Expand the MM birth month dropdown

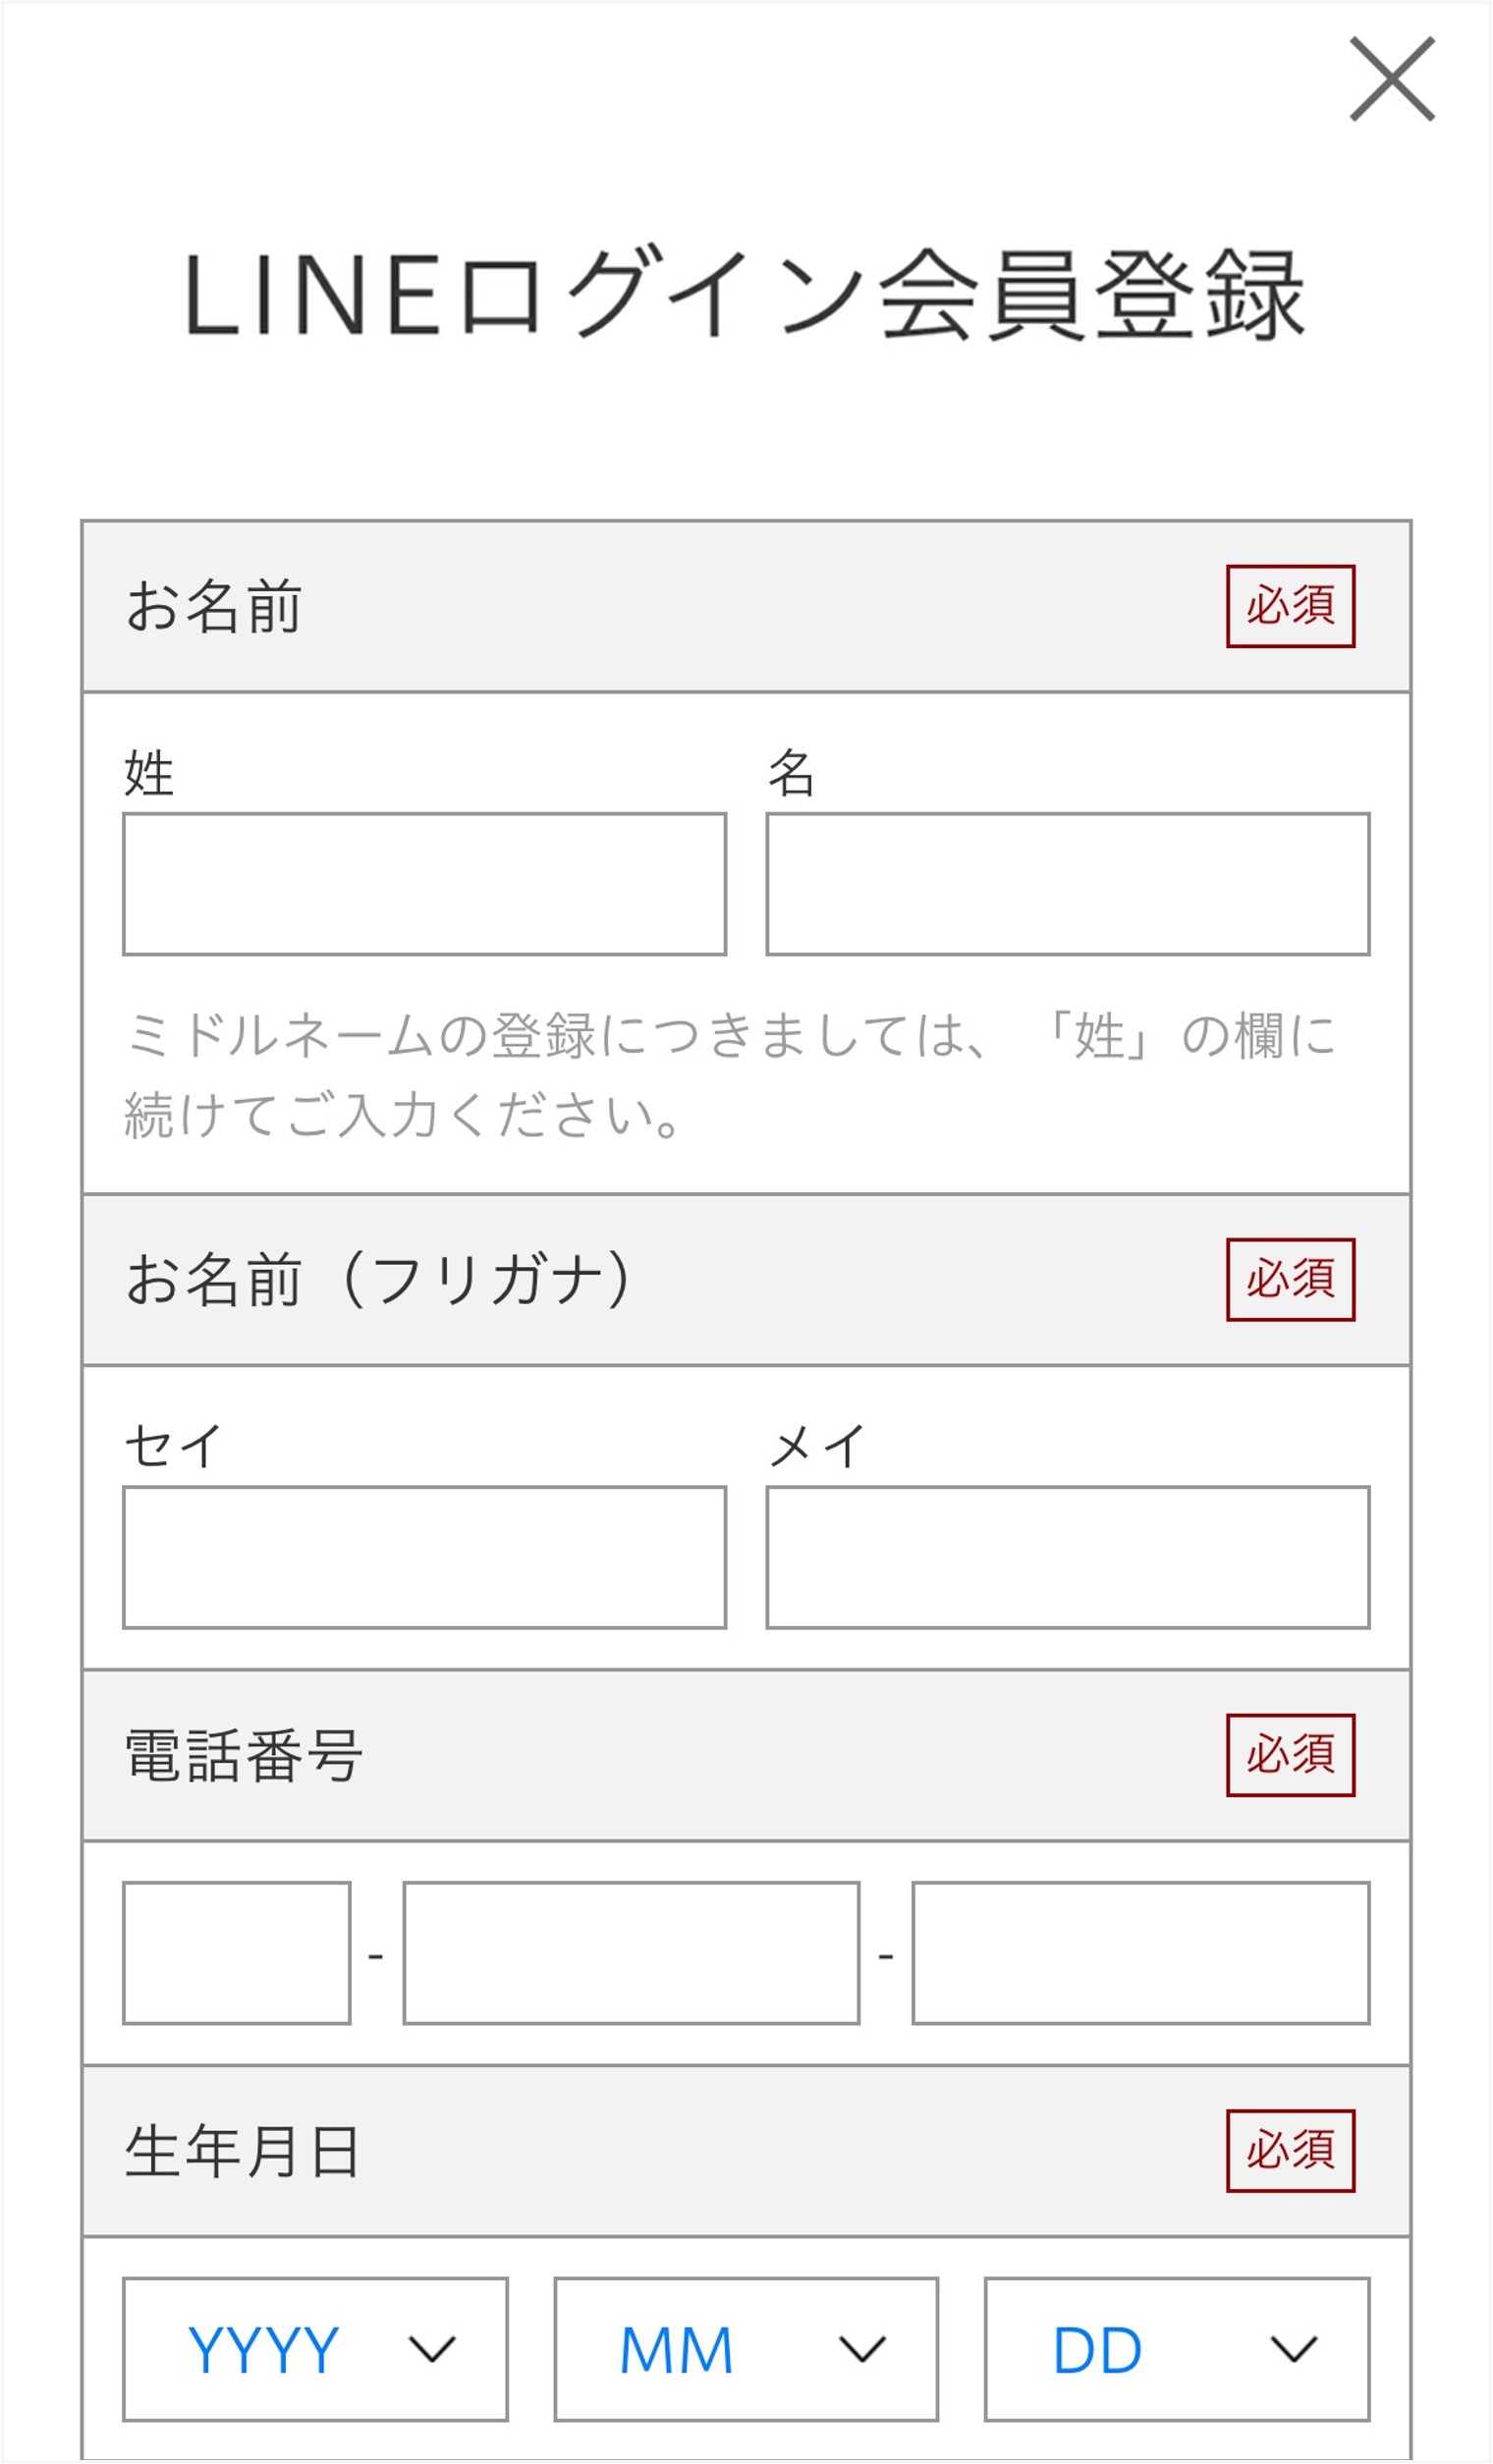[x=746, y=2349]
